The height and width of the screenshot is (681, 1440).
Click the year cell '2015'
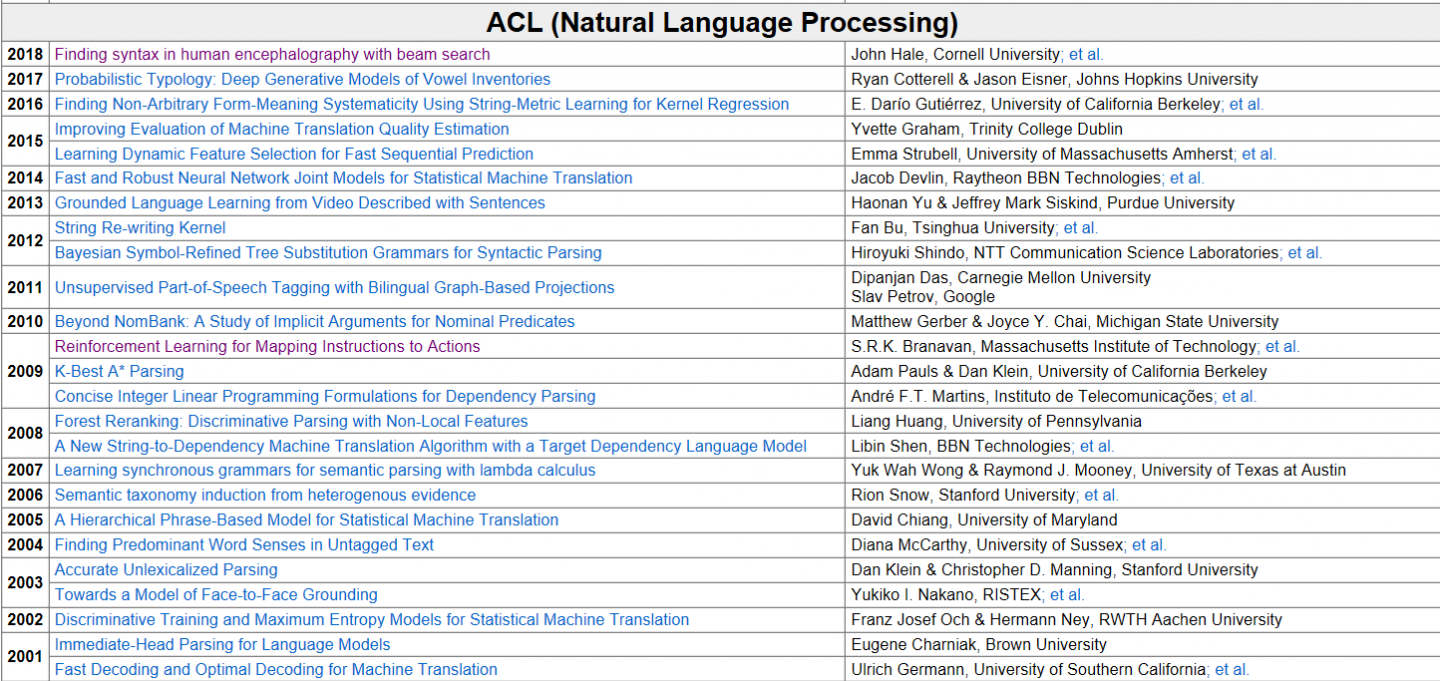[25, 141]
